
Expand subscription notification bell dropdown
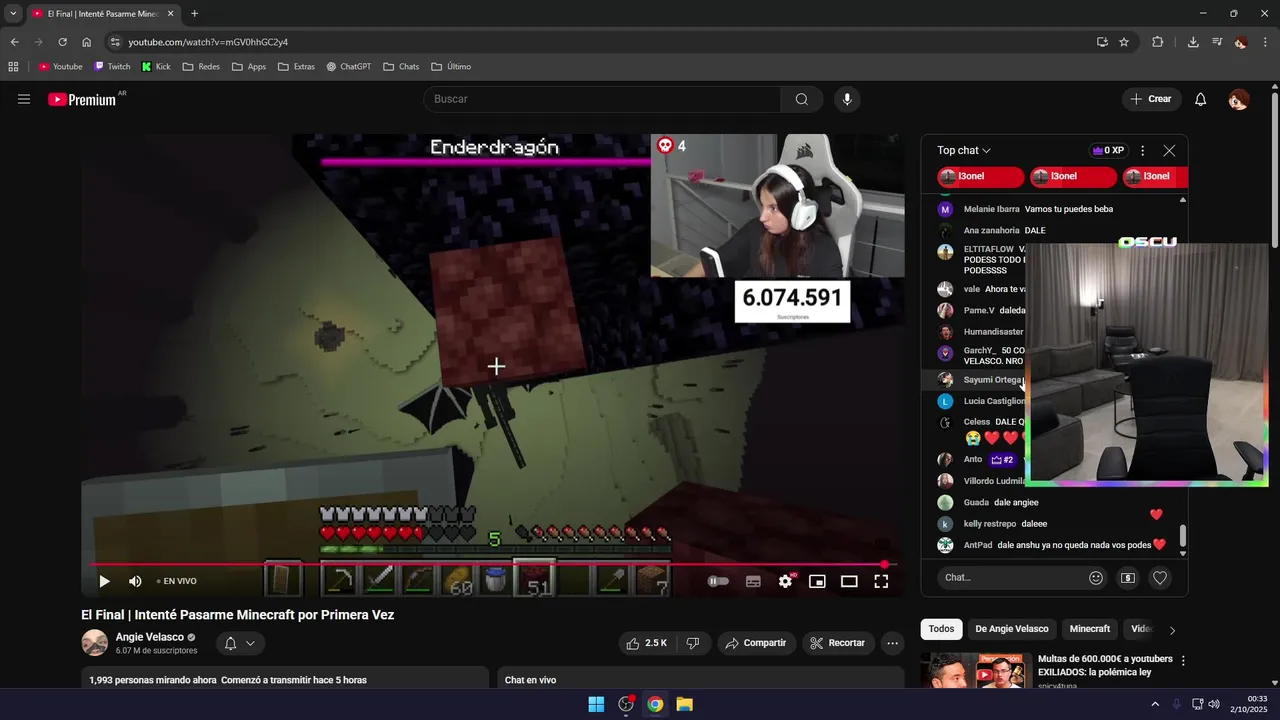point(240,643)
